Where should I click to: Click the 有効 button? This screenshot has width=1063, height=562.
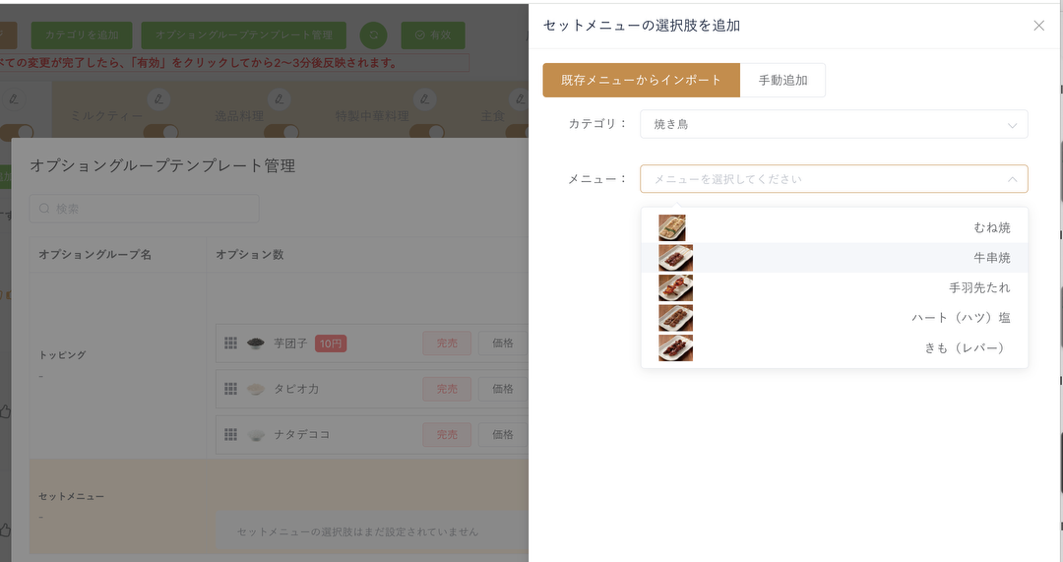point(433,35)
